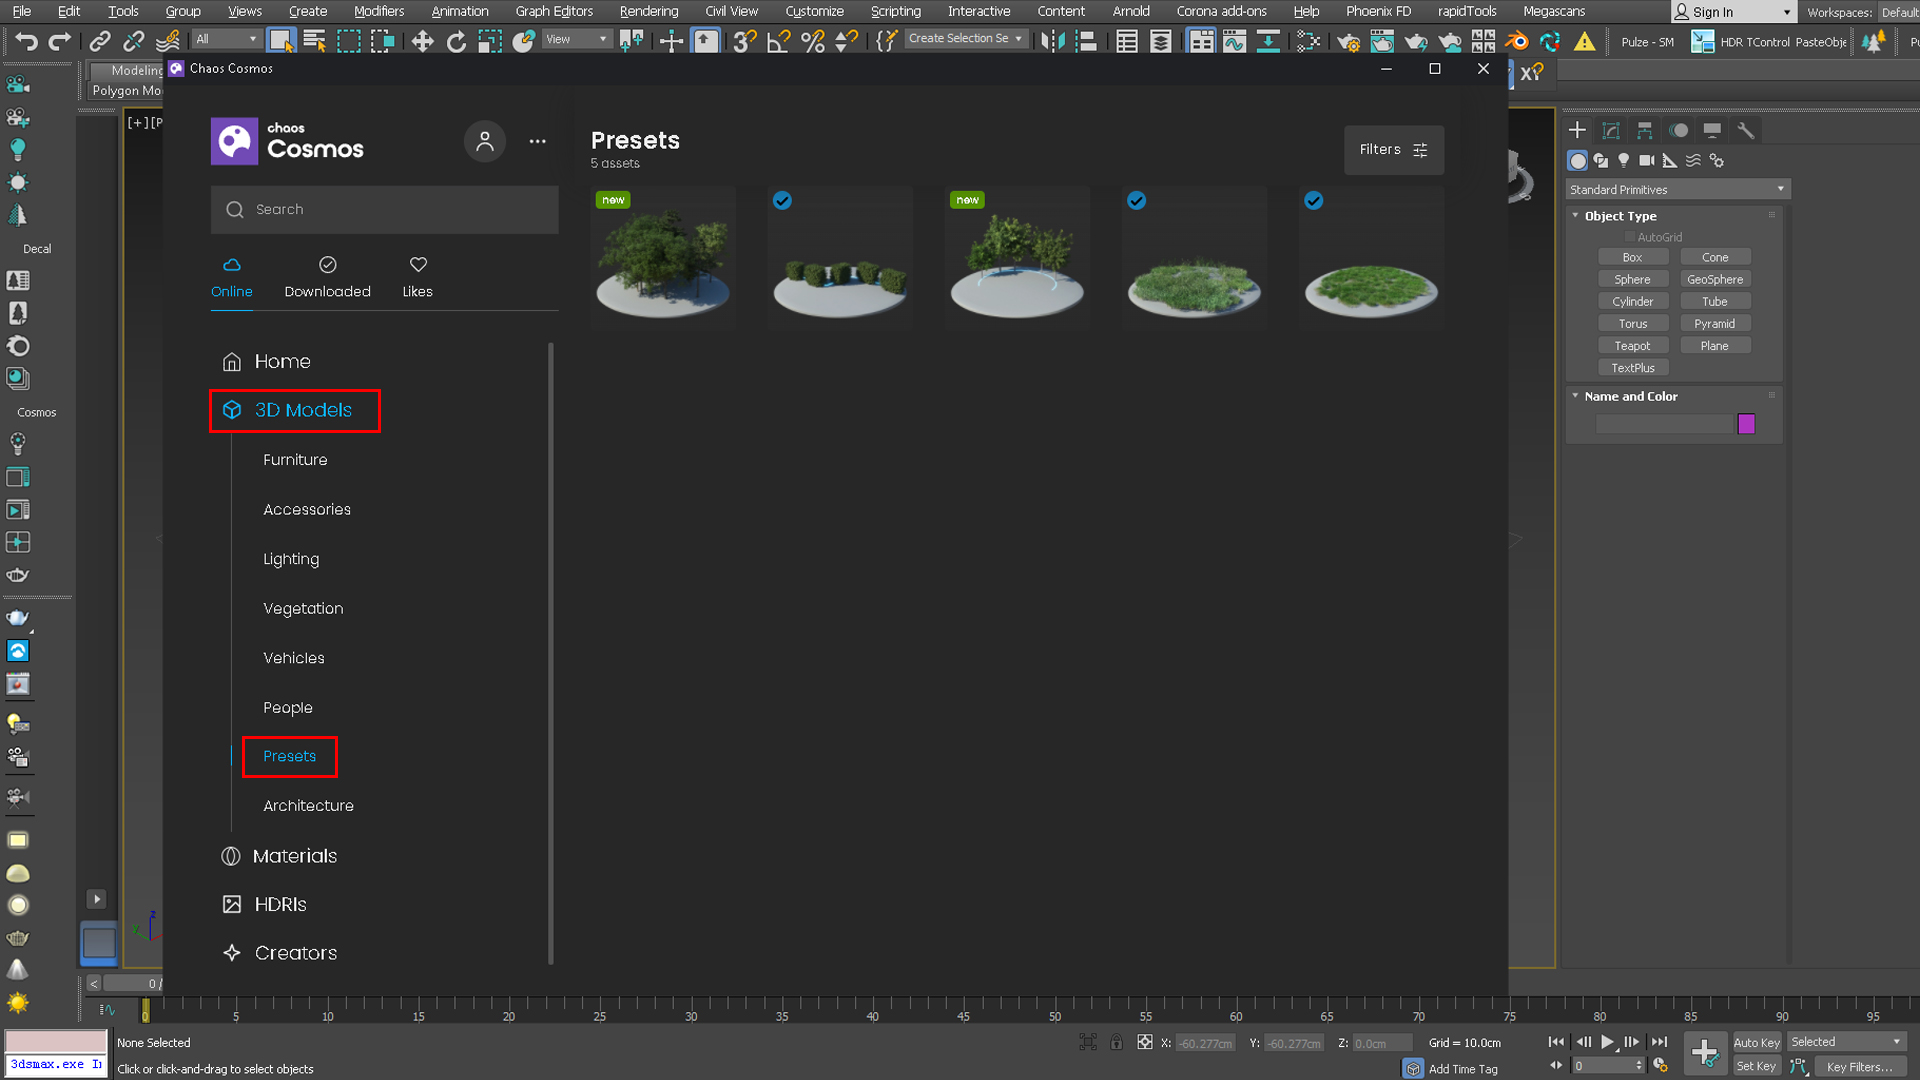Screen dimensions: 1920x1080
Task: Open the three-dots Cosmos menu
Action: (538, 141)
